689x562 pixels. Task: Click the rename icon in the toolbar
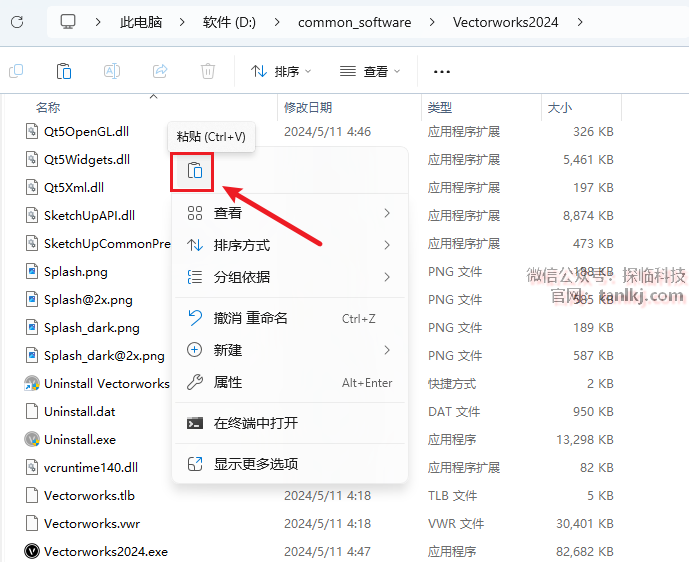point(112,71)
